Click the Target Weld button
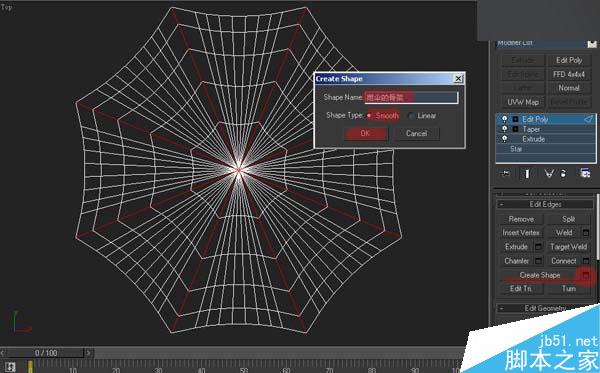The image size is (600, 373). pos(569,247)
